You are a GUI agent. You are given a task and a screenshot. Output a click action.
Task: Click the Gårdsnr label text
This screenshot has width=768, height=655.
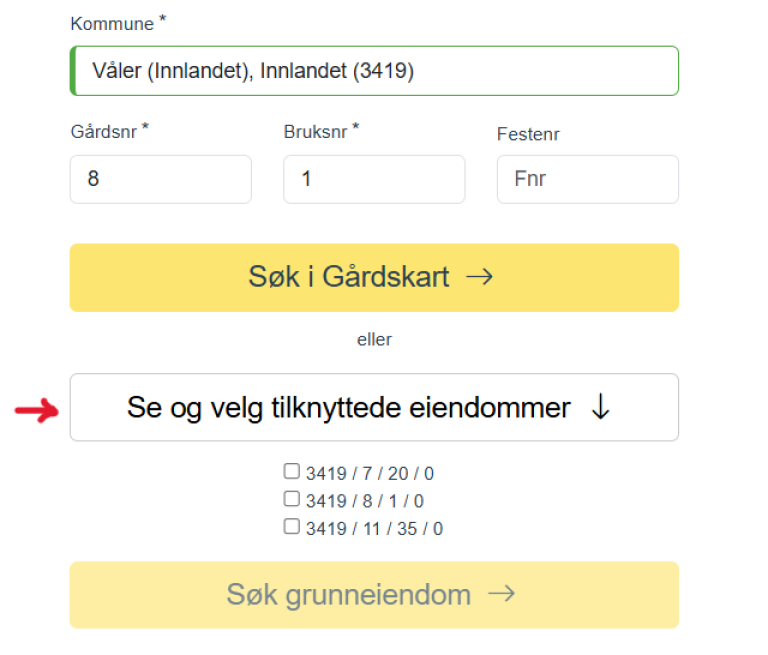104,131
